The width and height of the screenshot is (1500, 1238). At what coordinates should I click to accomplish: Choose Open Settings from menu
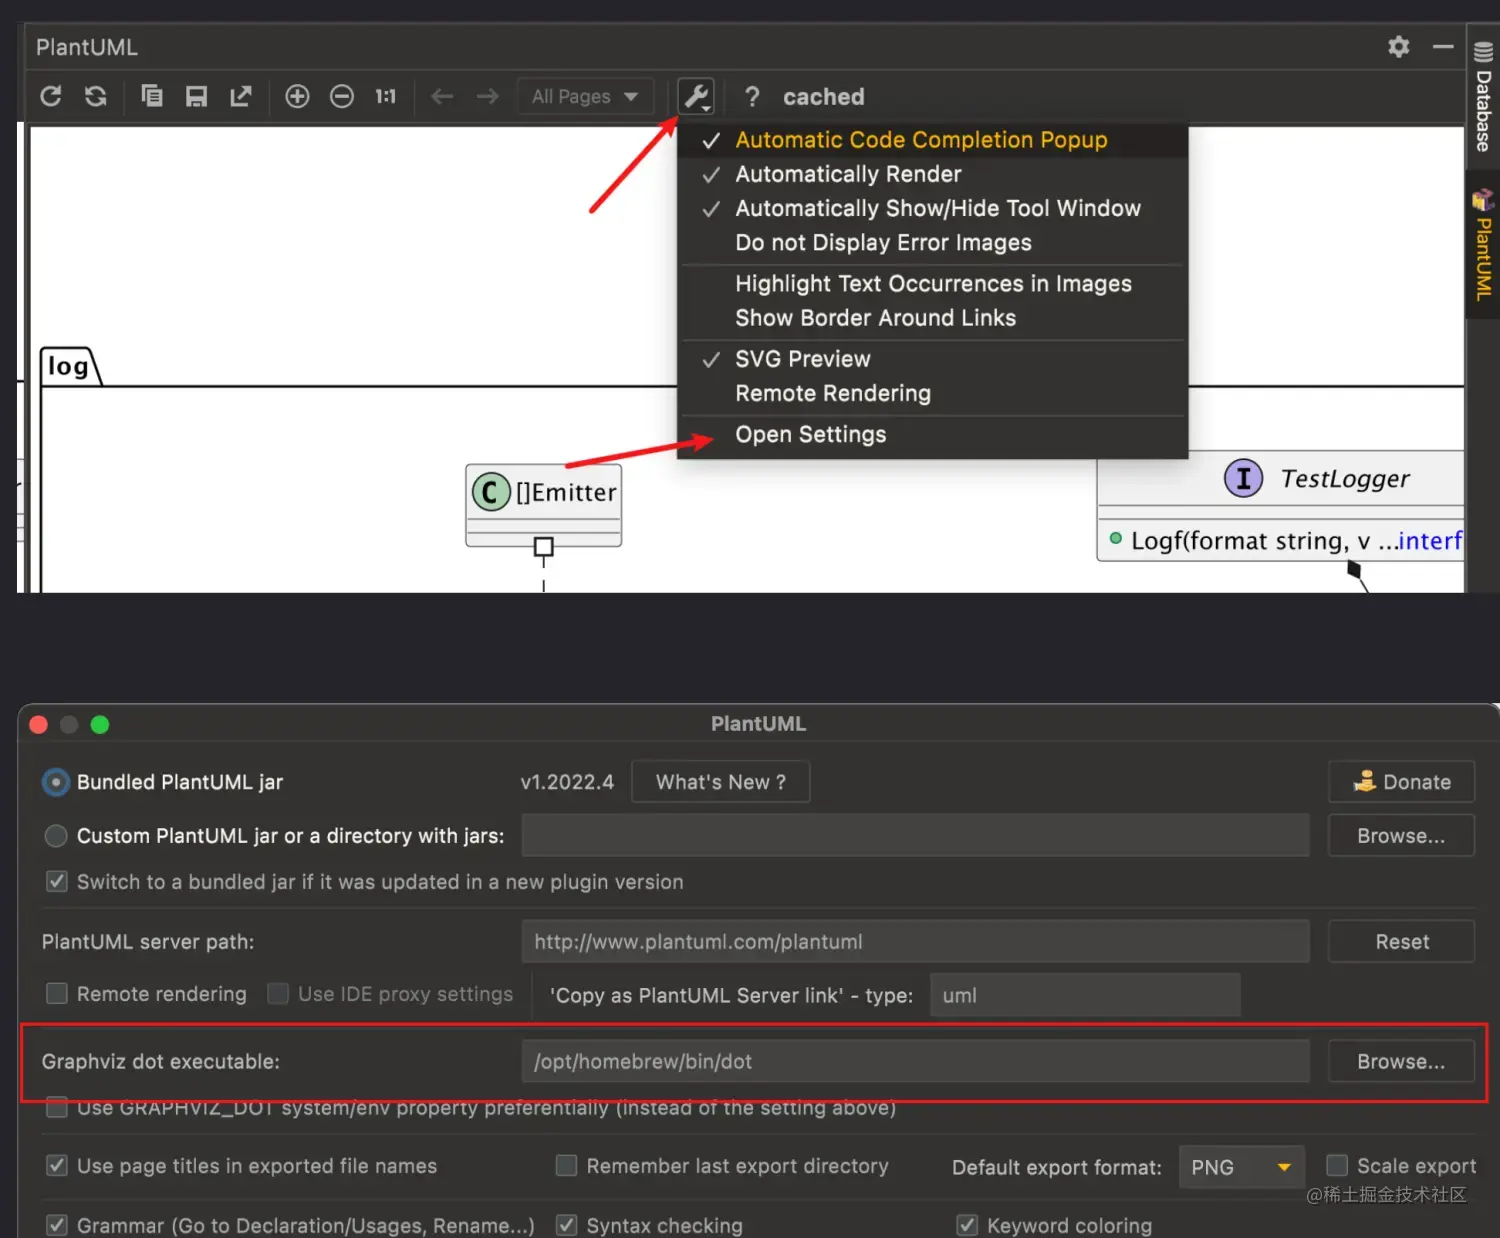932,434
